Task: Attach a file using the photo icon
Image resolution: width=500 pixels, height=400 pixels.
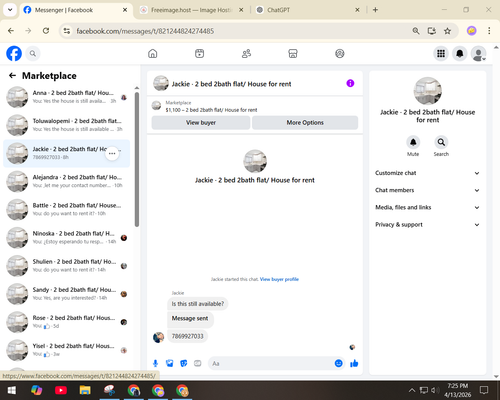Action: click(170, 363)
